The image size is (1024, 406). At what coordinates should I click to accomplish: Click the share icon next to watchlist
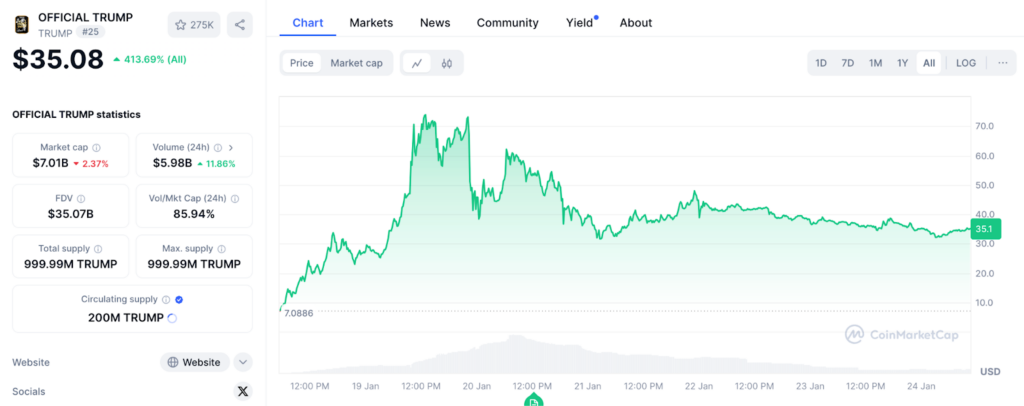pos(240,24)
